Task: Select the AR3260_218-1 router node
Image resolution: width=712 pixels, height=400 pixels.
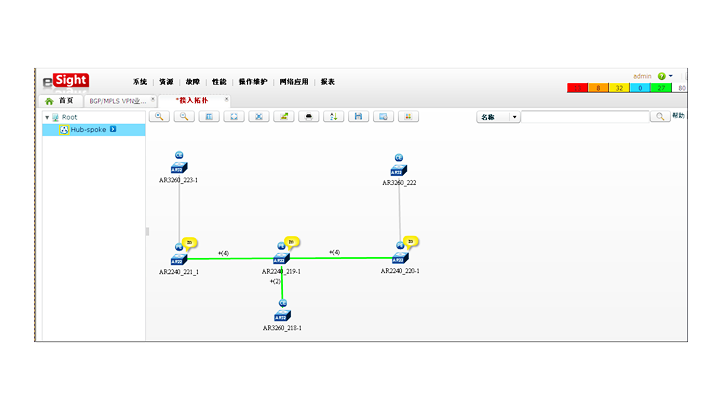Action: tap(283, 315)
